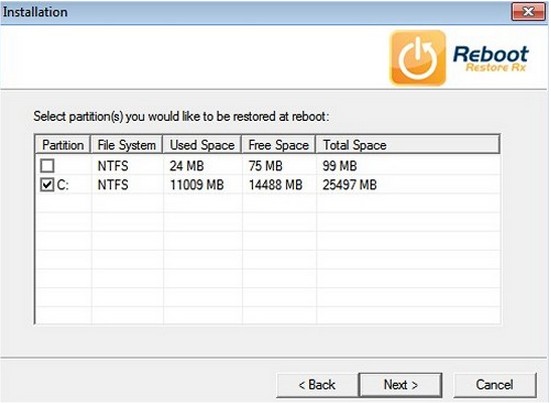Screen dimensions: 551x403
Task: Click the 24 MB used space cell
Action: pos(187,166)
